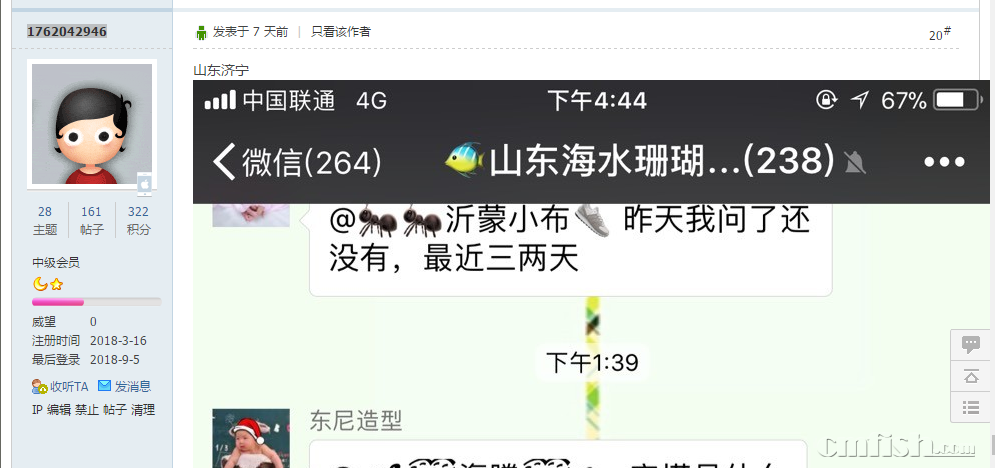Filter posts with 只看该作者 link
This screenshot has width=995, height=468.
[x=341, y=32]
